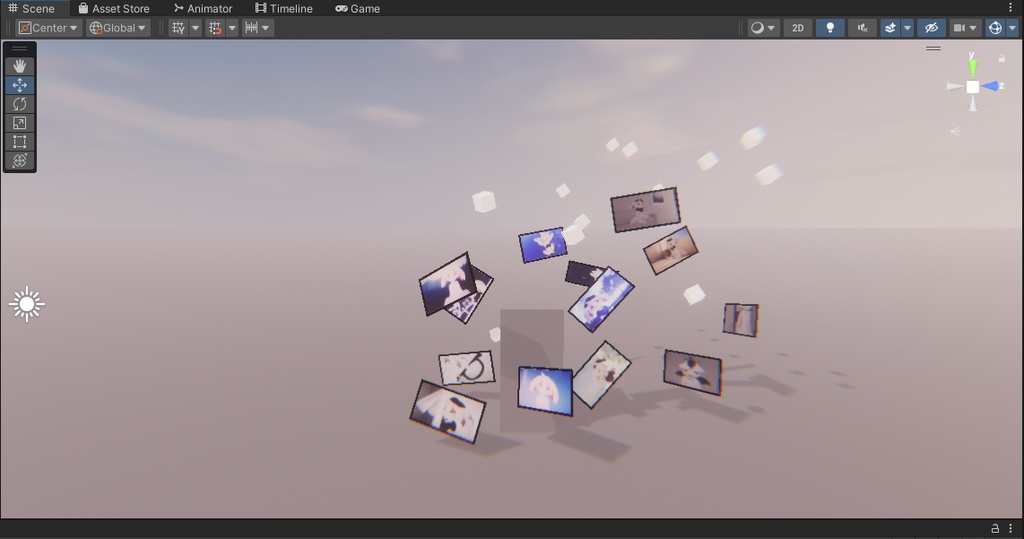Open Center pivot mode dropdown
The width and height of the screenshot is (1024, 539).
point(48,28)
